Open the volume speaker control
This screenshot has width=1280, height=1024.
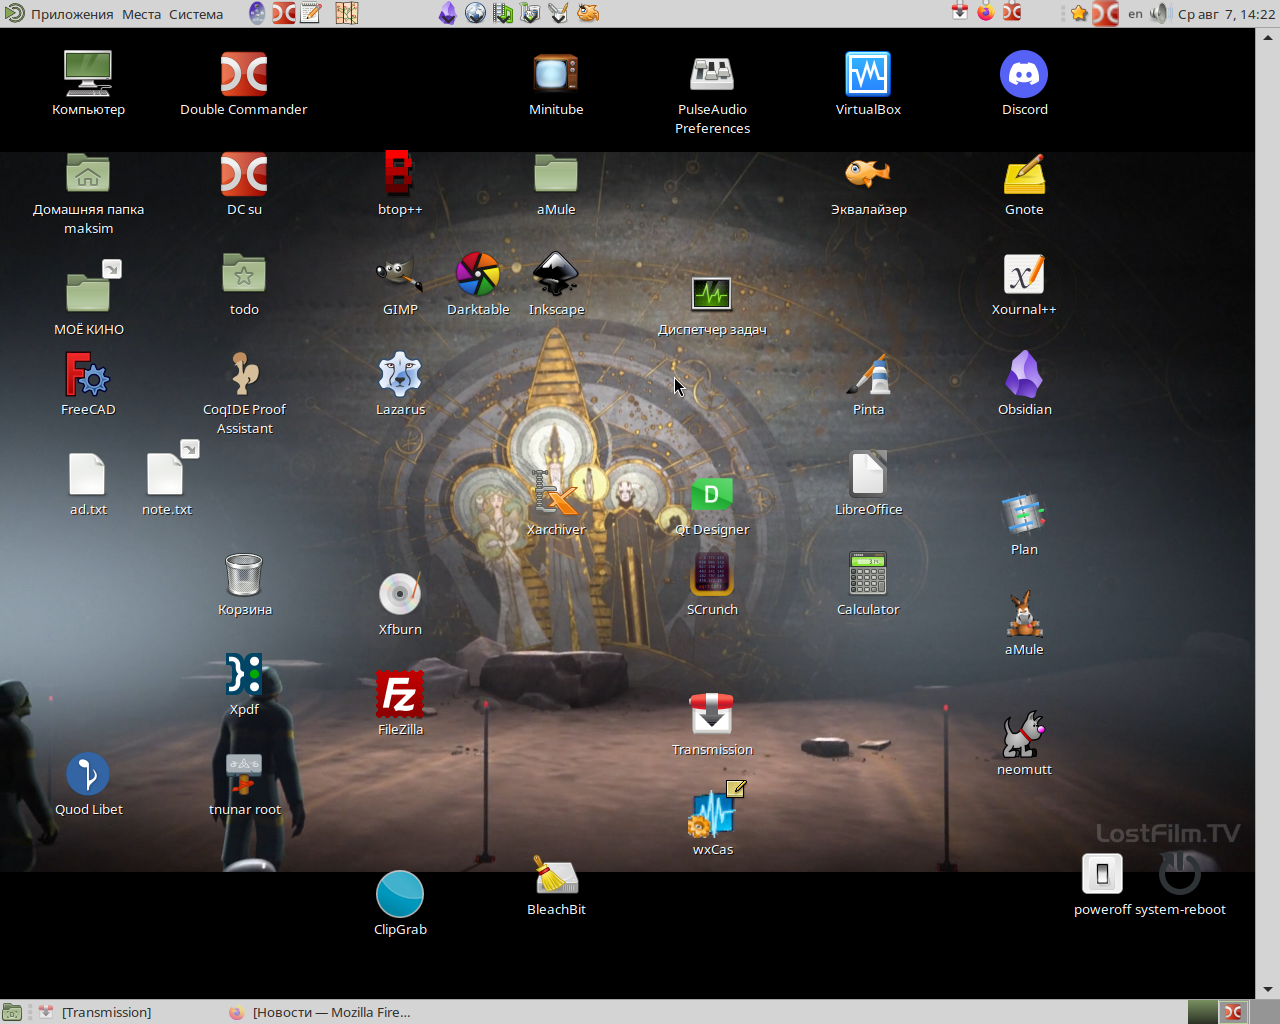pyautogui.click(x=1159, y=13)
